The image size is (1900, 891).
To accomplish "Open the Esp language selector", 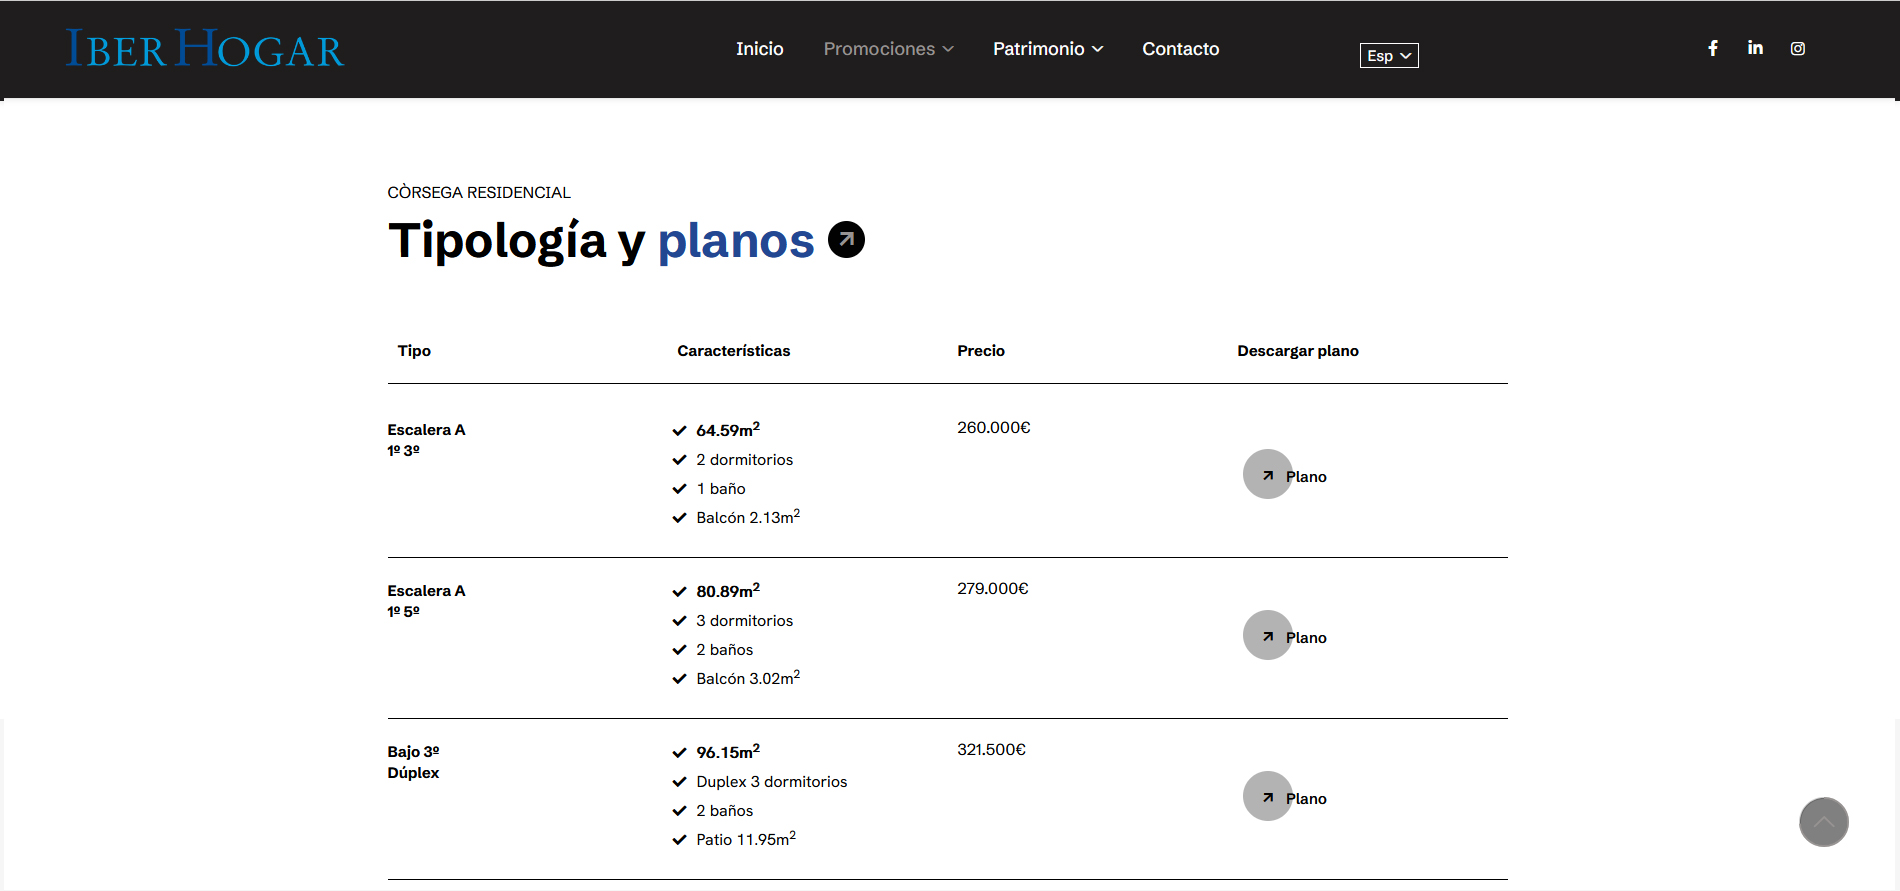I will 1388,56.
